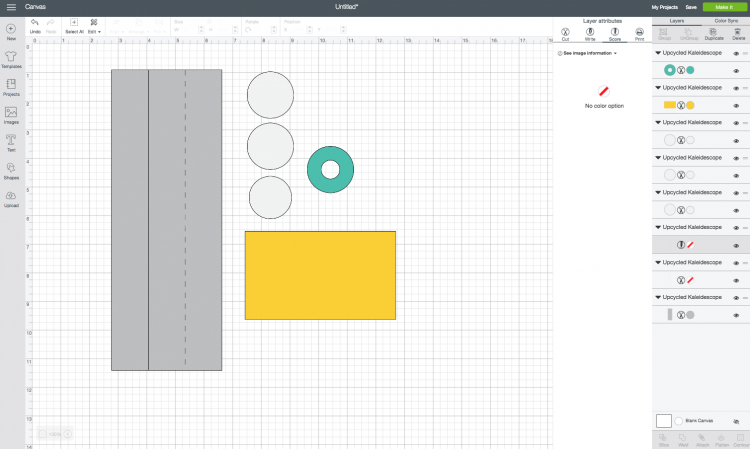The height and width of the screenshot is (449, 750).
Task: Open the Flip menu
Action: point(159,26)
